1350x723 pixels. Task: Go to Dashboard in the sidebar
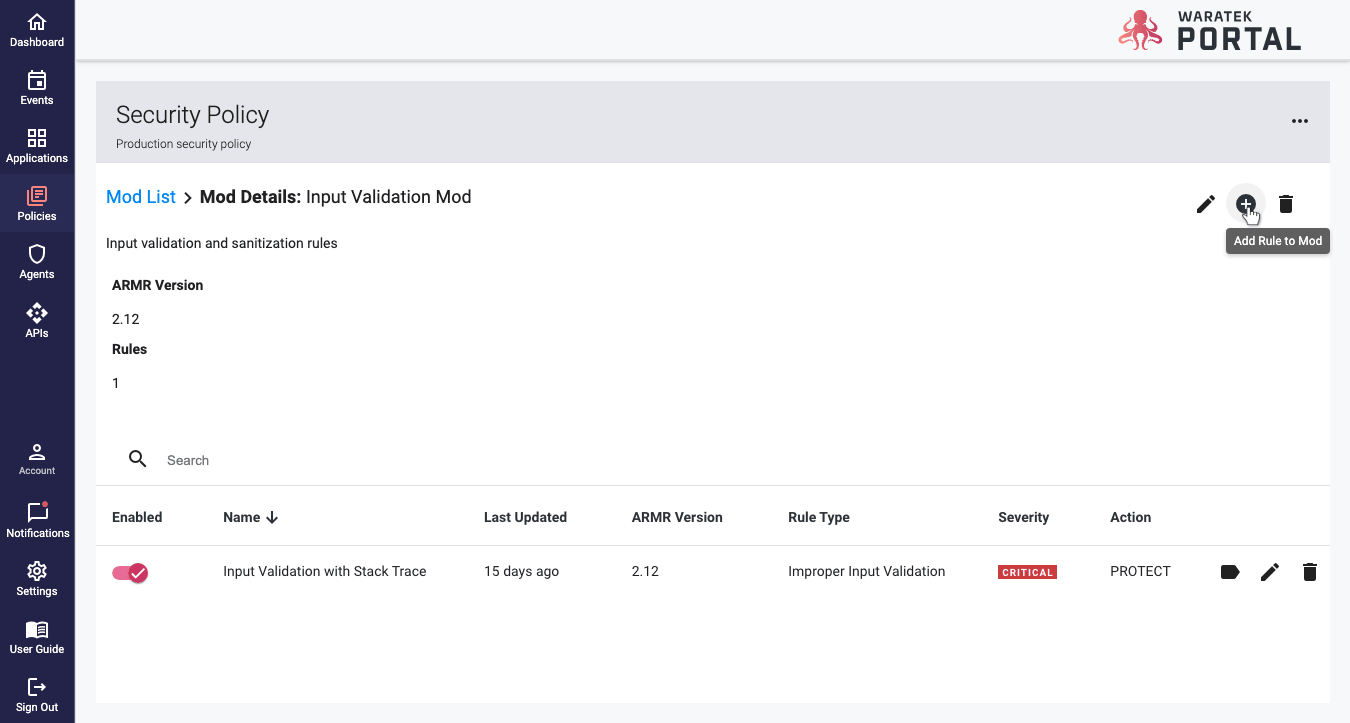point(37,30)
